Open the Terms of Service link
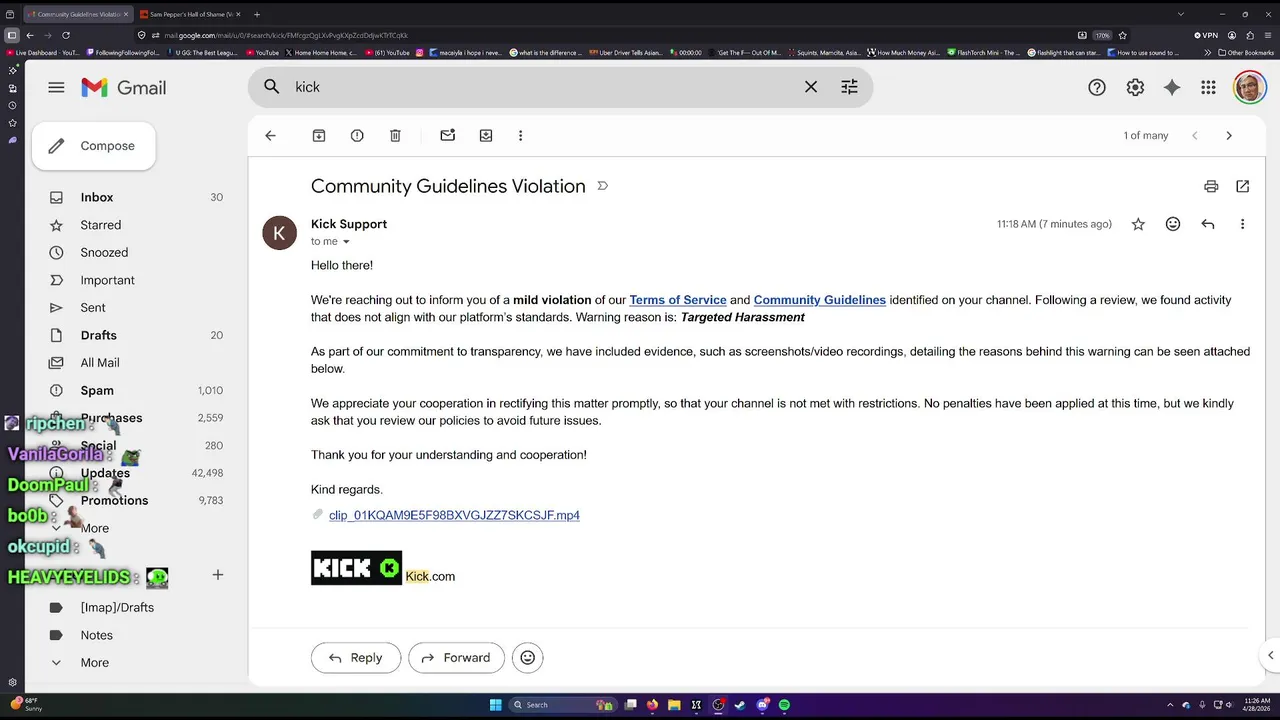1280x720 pixels. 678,300
